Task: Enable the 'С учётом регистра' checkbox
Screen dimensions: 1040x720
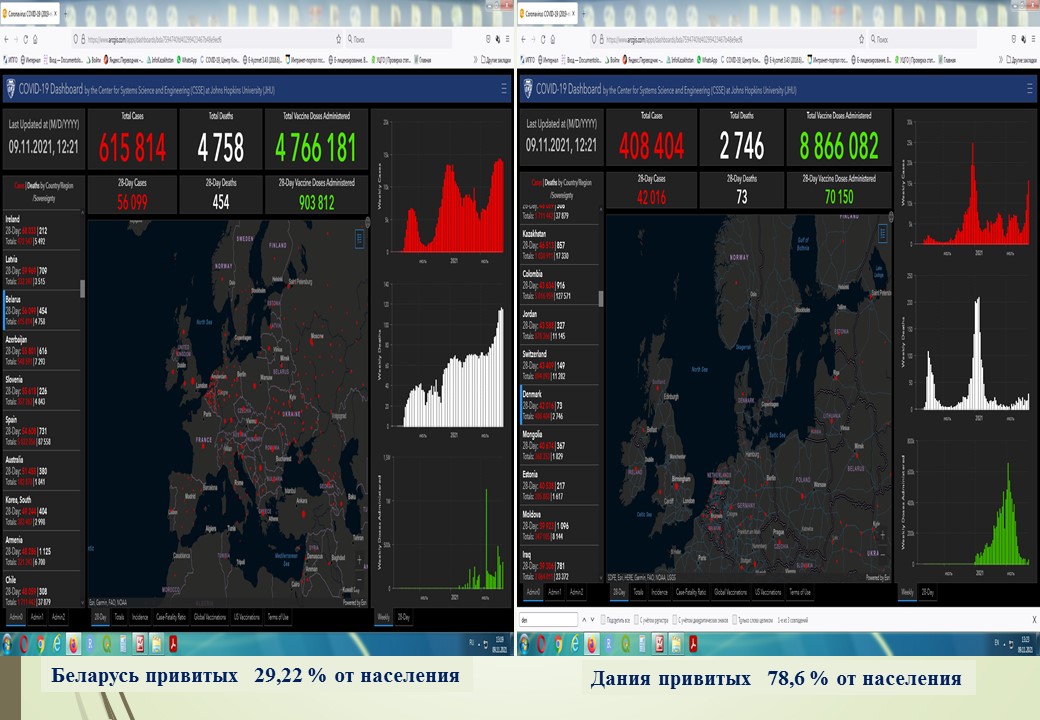Action: click(636, 620)
